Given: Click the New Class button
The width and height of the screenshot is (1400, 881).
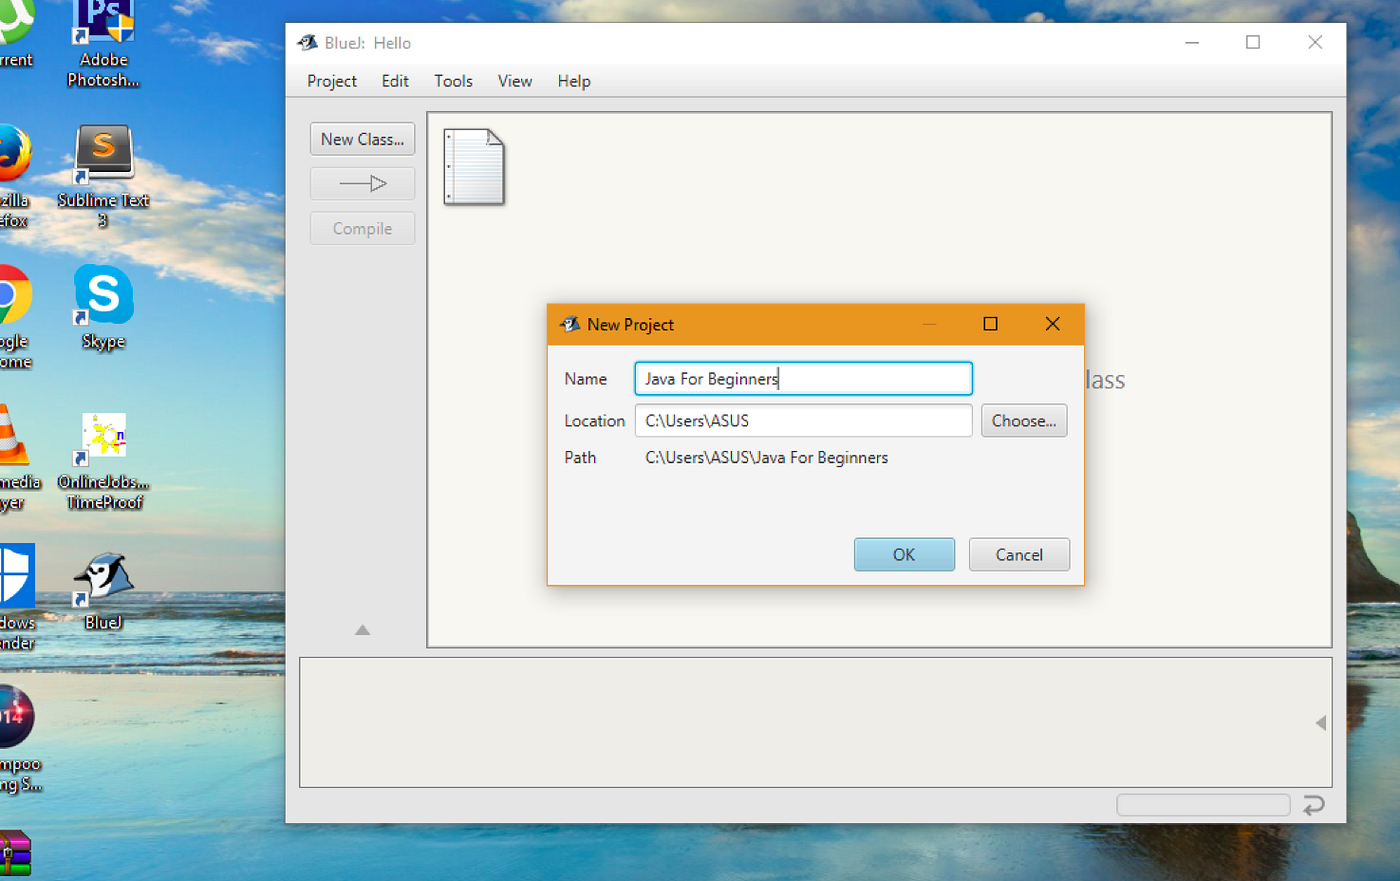Looking at the screenshot, I should click(x=362, y=139).
